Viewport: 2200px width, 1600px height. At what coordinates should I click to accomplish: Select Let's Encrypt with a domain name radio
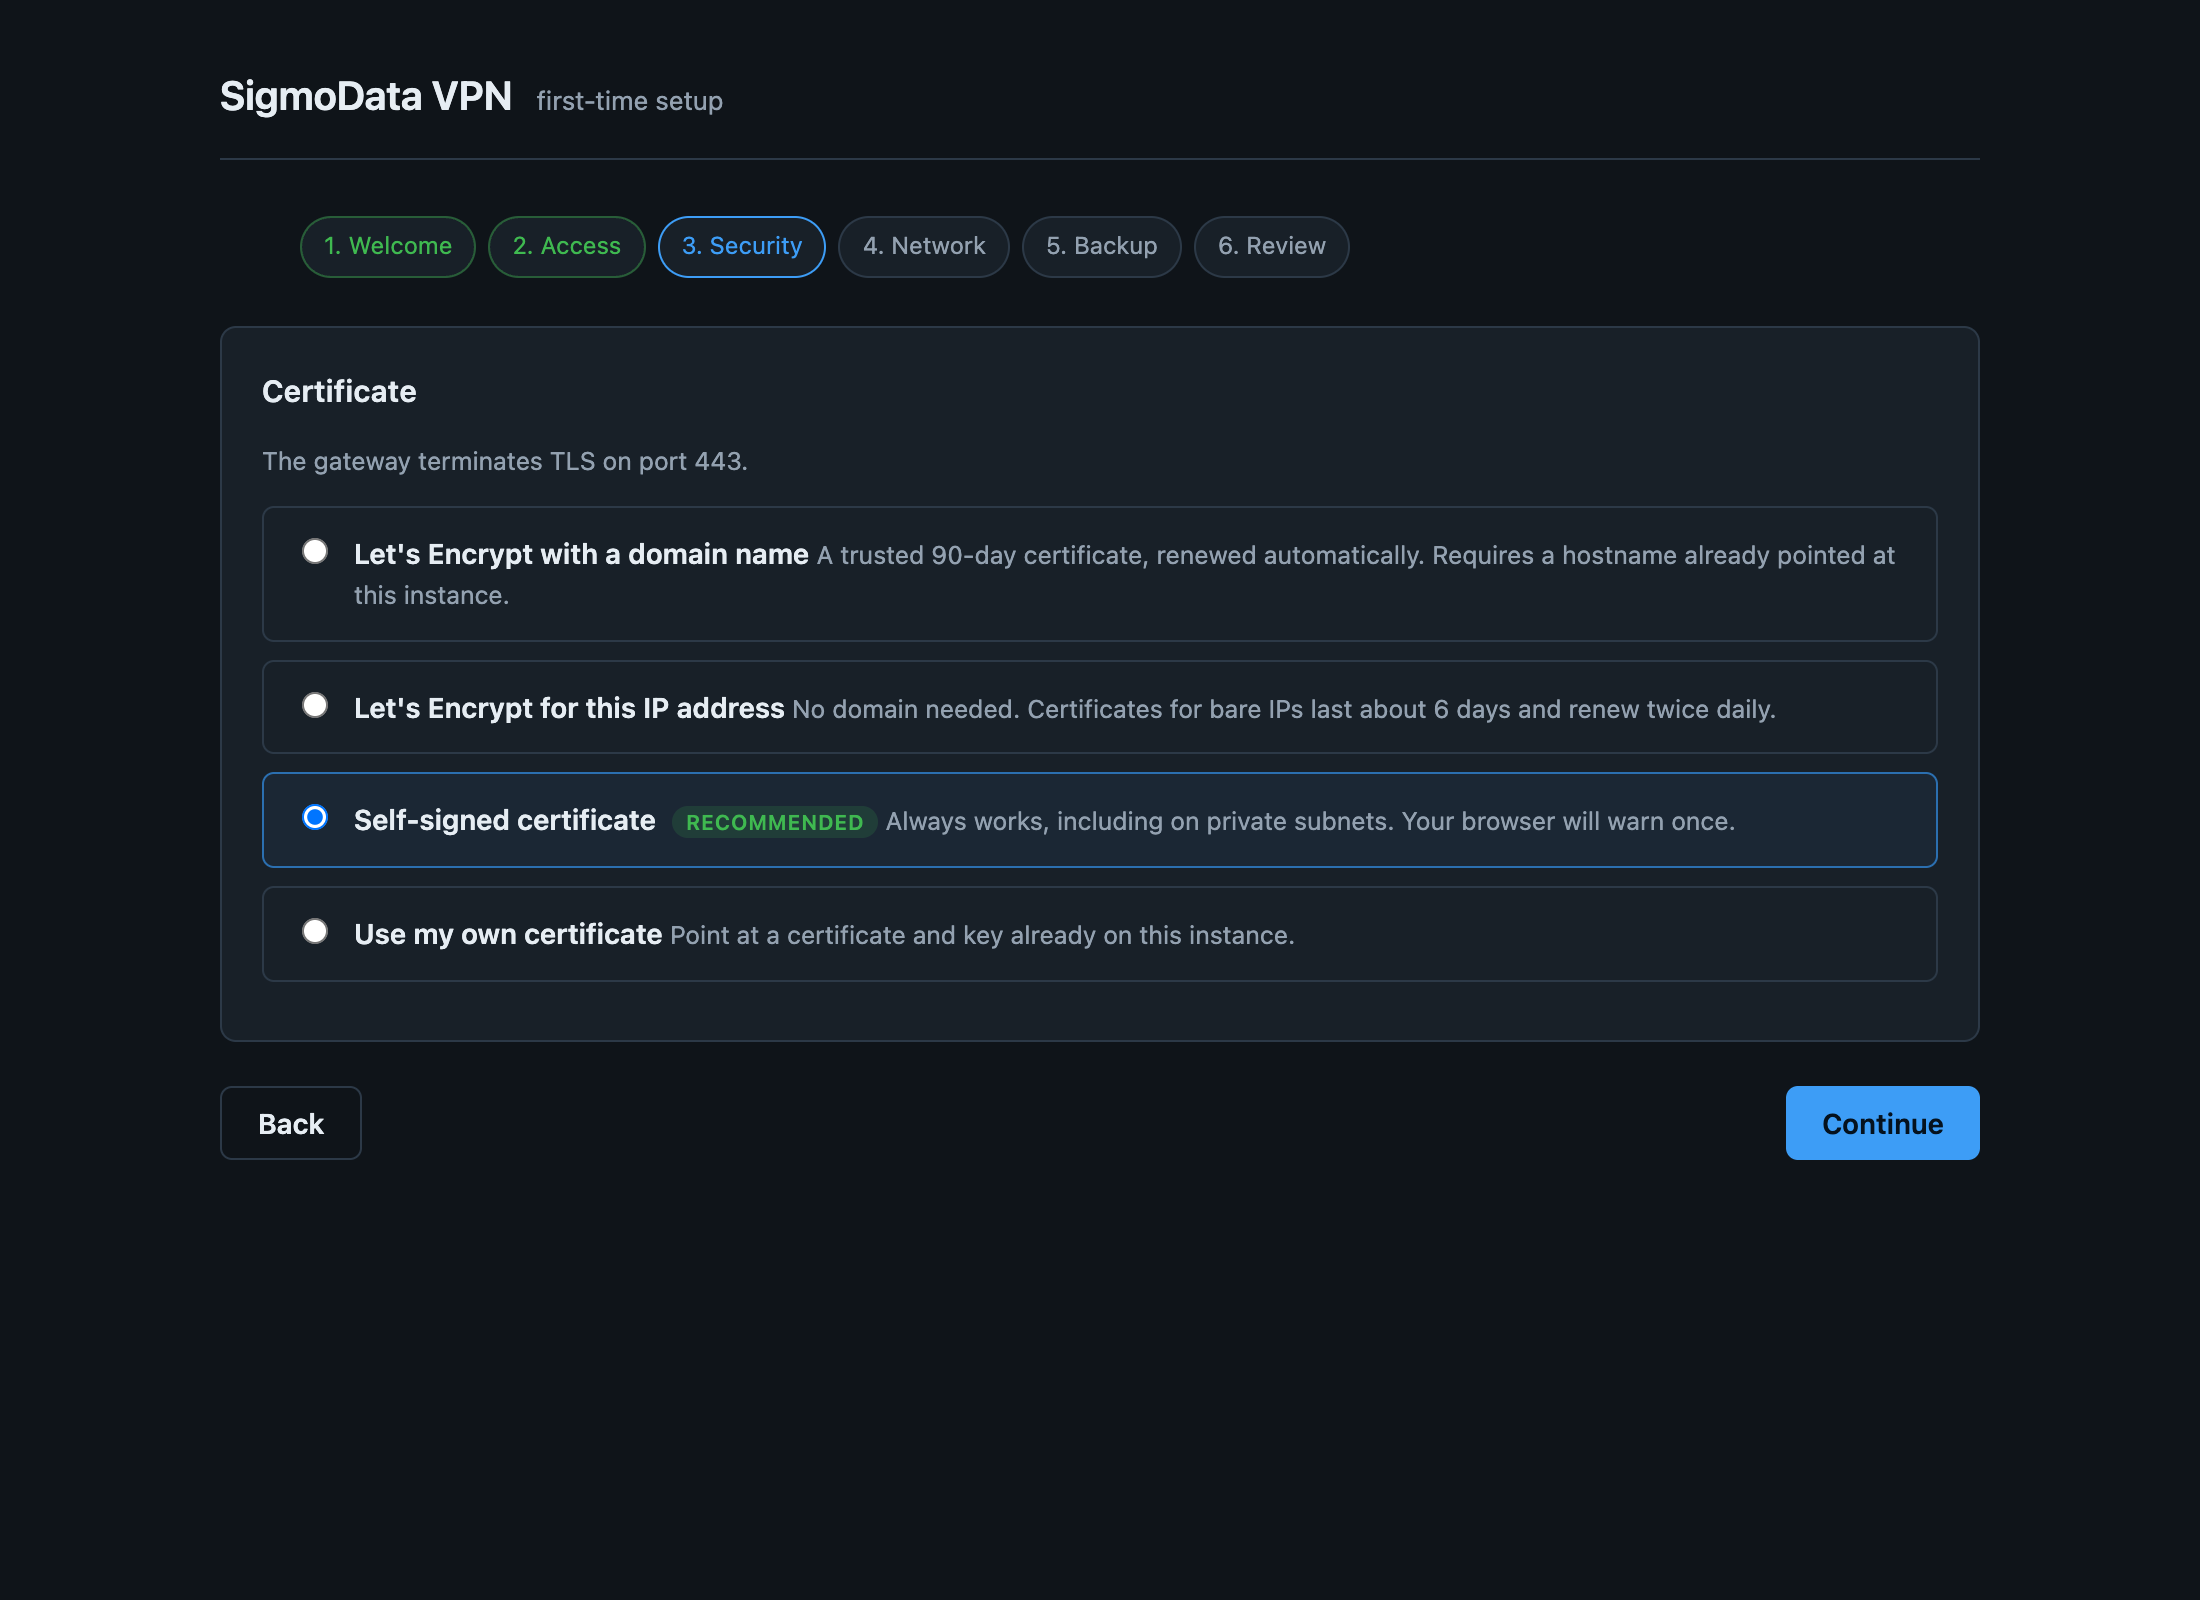click(315, 551)
